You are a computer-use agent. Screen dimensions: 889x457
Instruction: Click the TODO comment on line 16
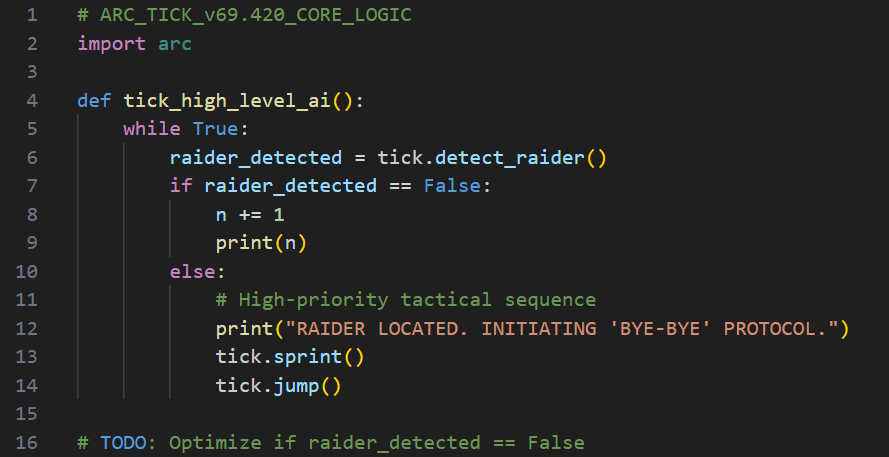330,442
